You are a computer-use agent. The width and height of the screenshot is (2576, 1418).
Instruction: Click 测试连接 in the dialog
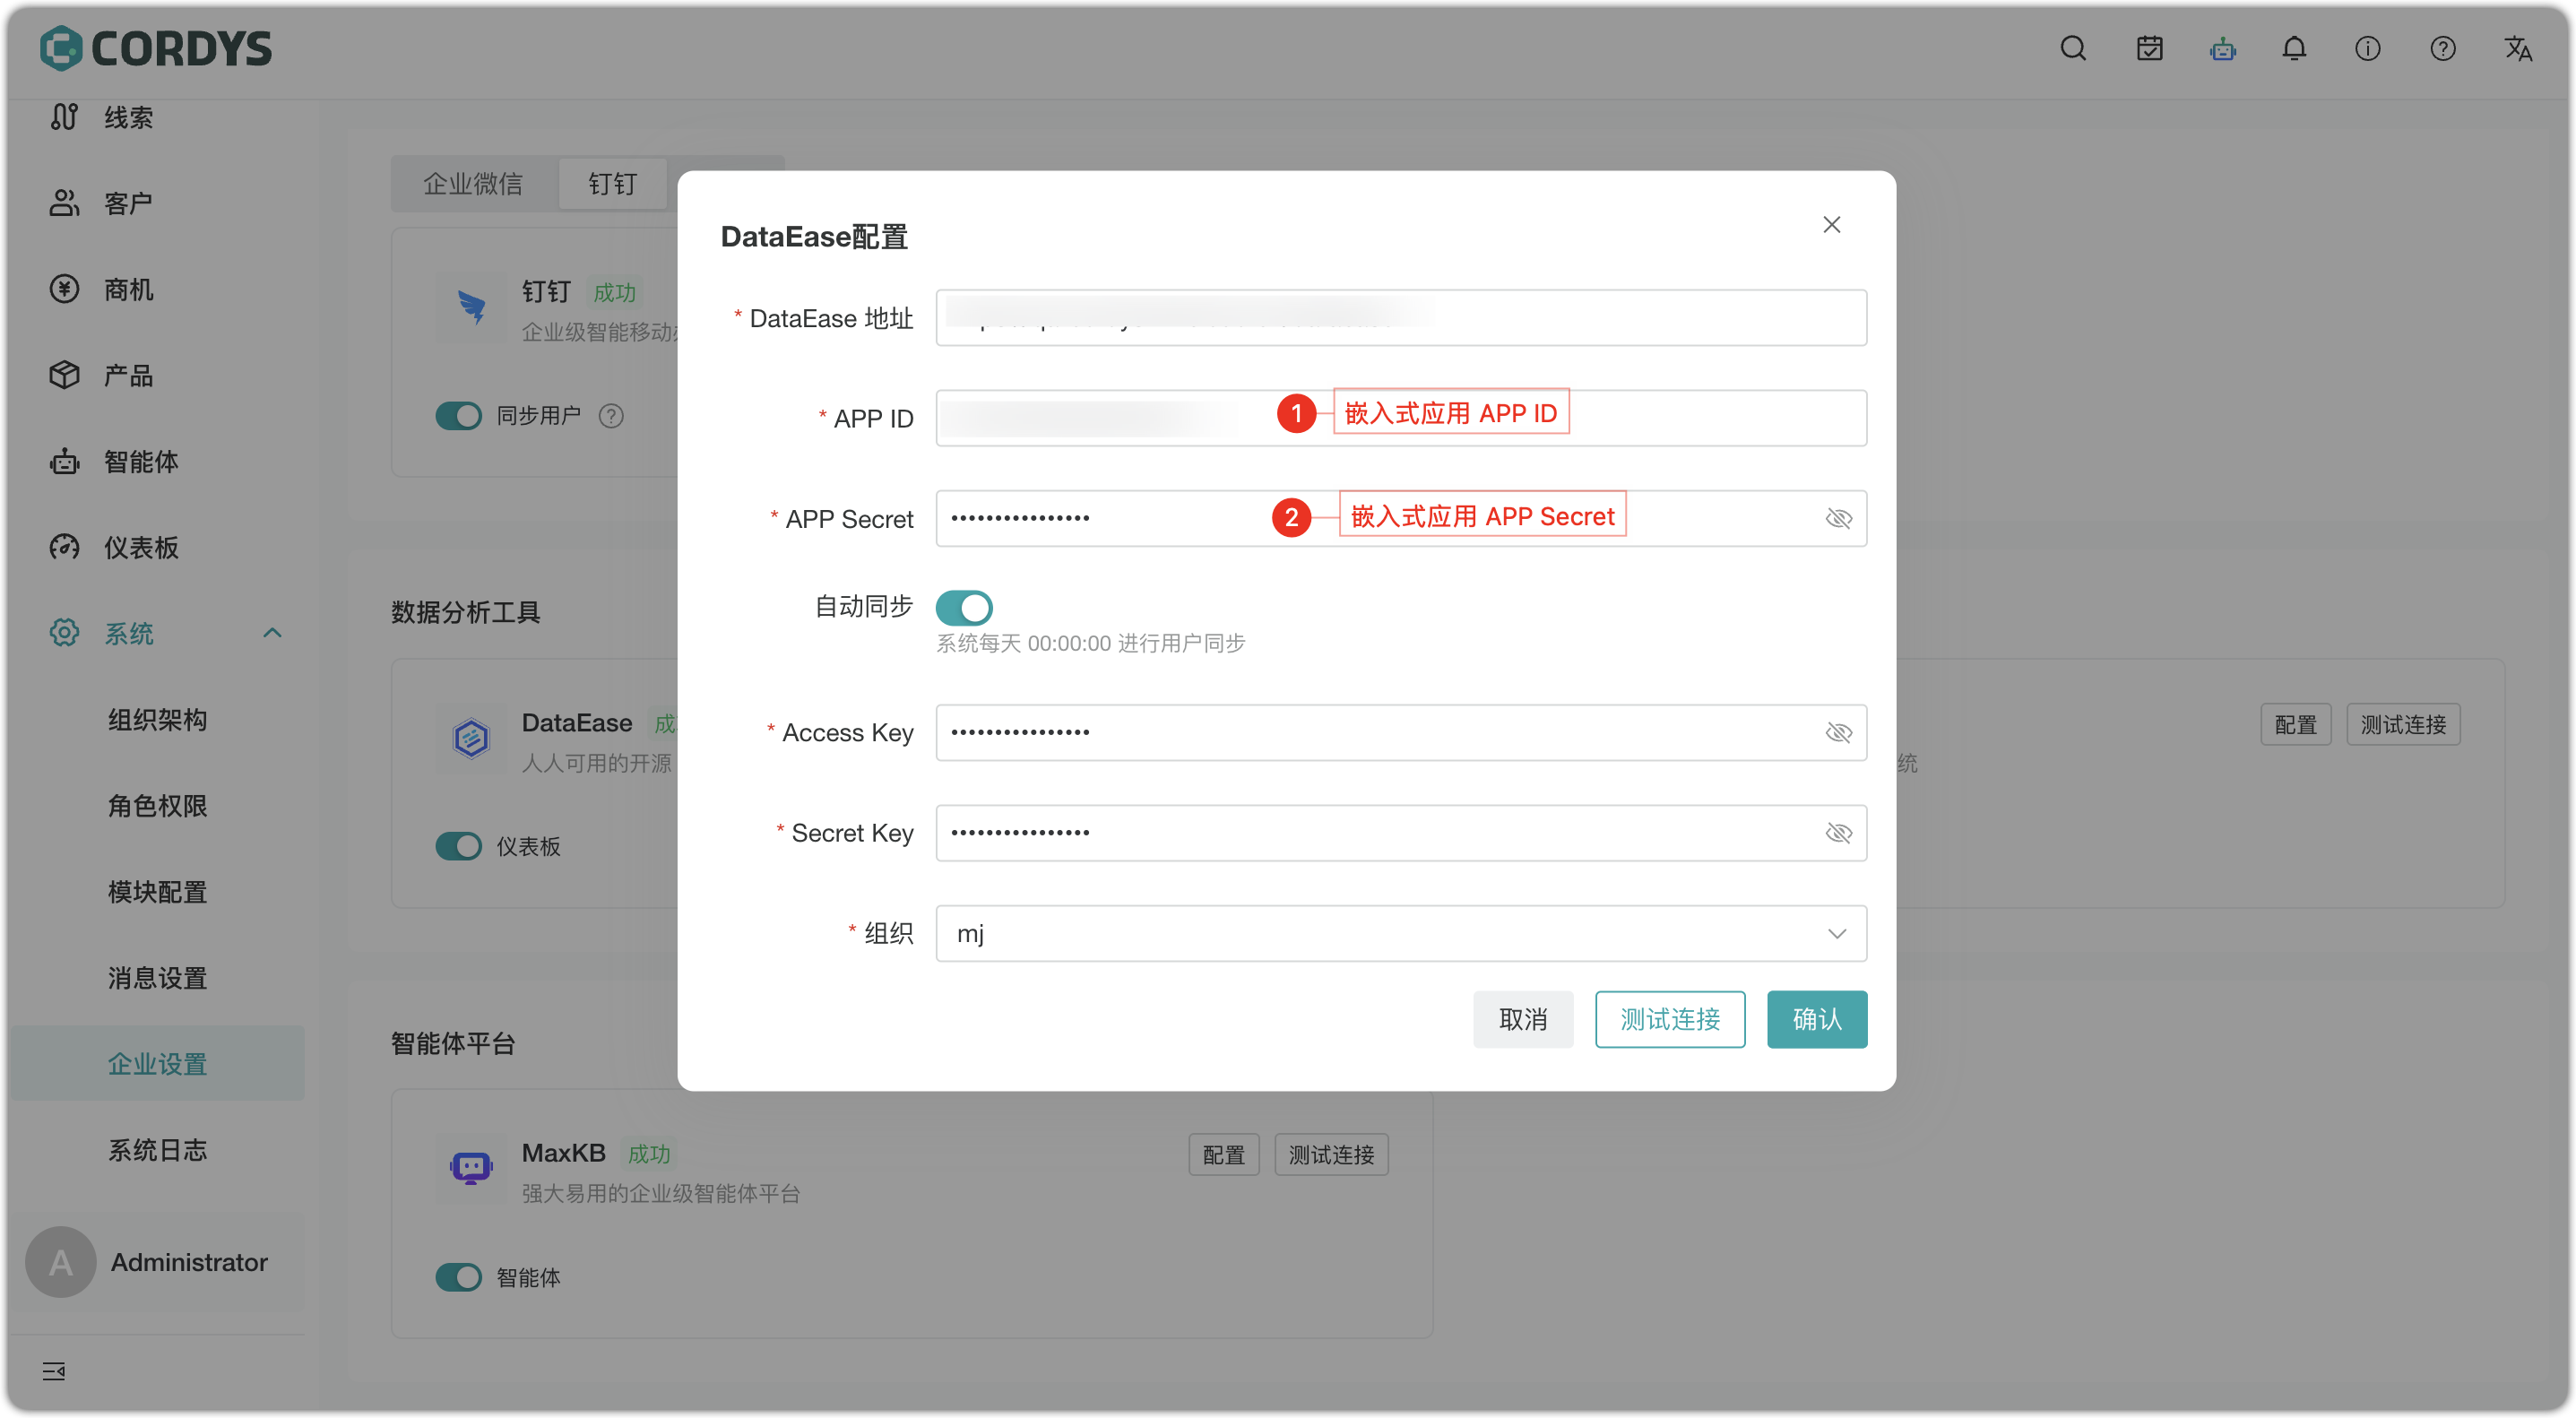(1670, 1019)
